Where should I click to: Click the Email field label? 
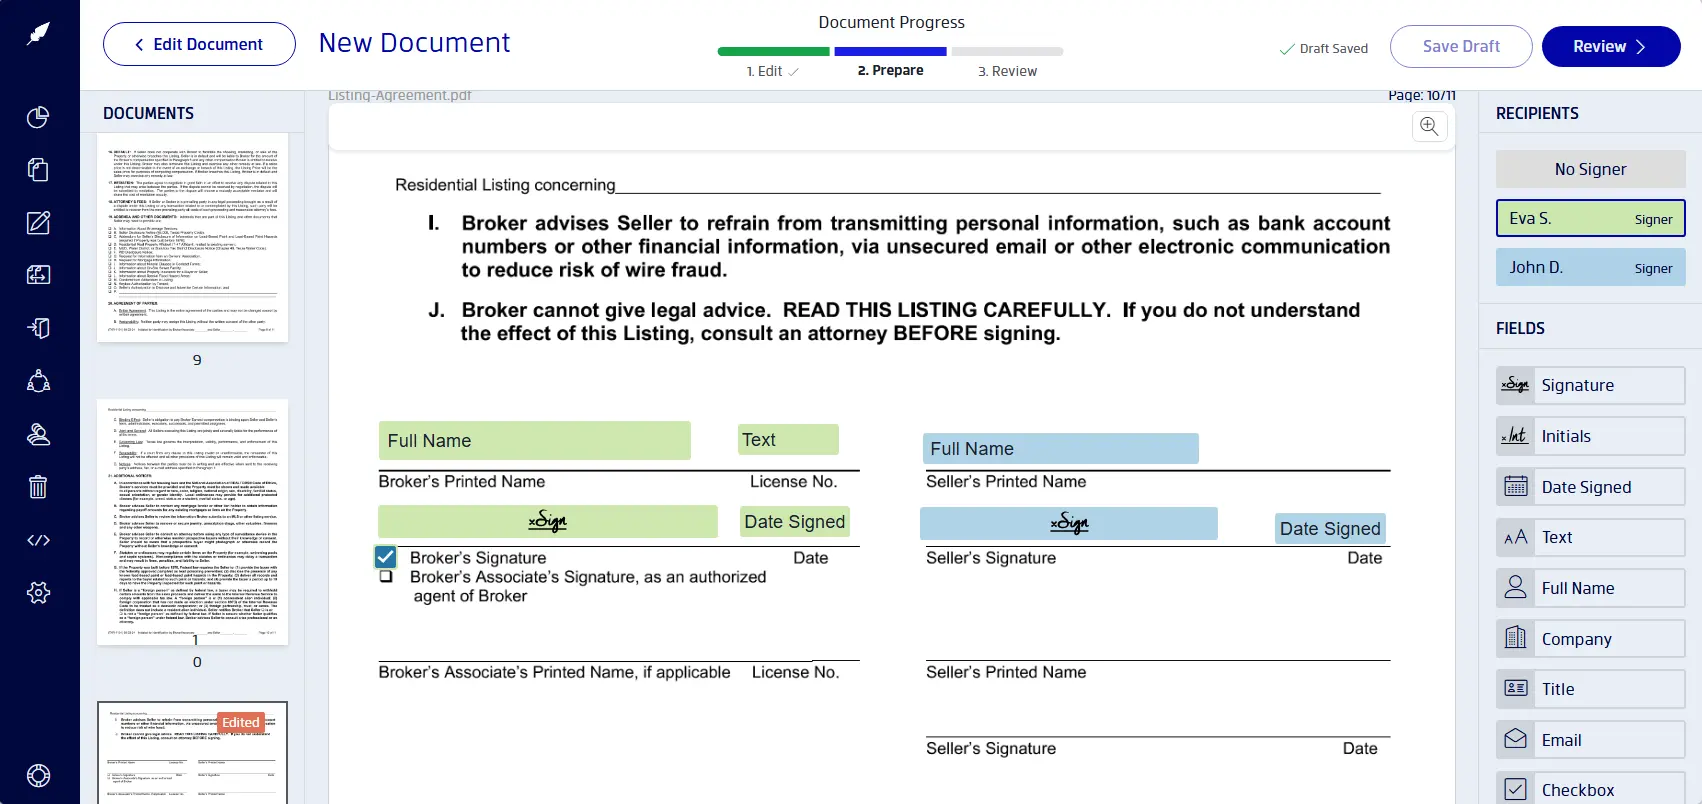tap(1561, 740)
